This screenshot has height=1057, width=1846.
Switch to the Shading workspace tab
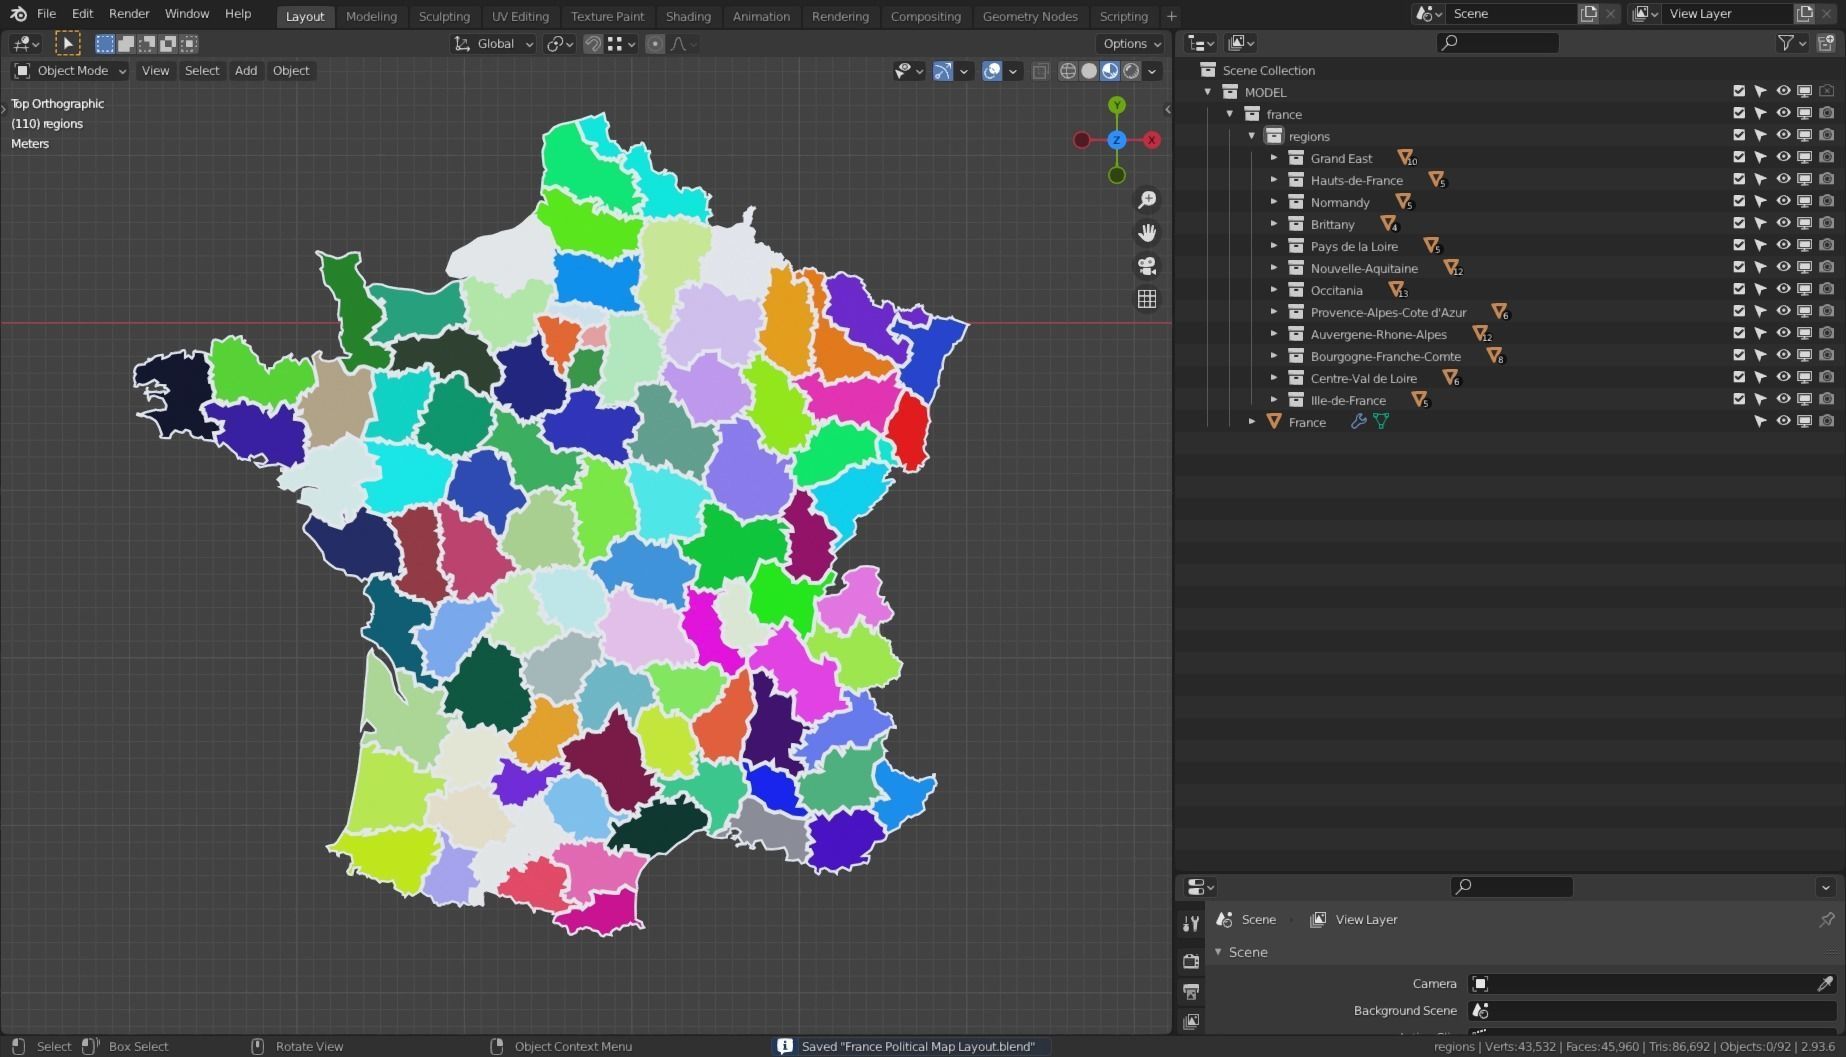[x=688, y=16]
